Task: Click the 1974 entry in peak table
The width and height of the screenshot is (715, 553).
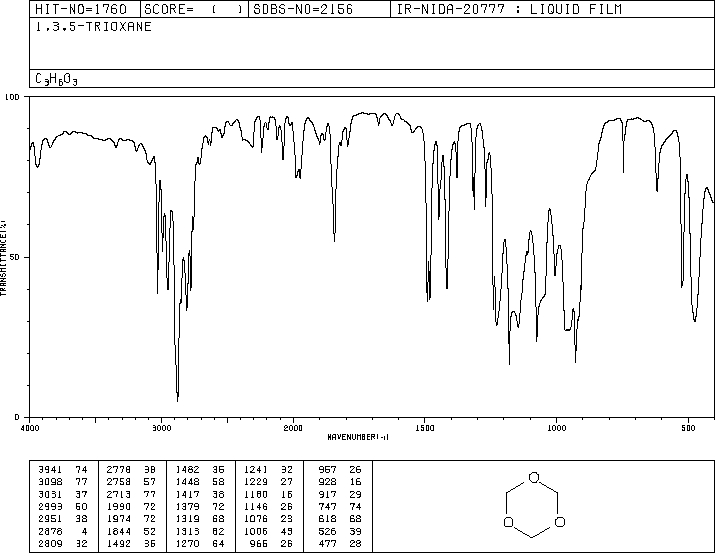Action: [x=119, y=519]
